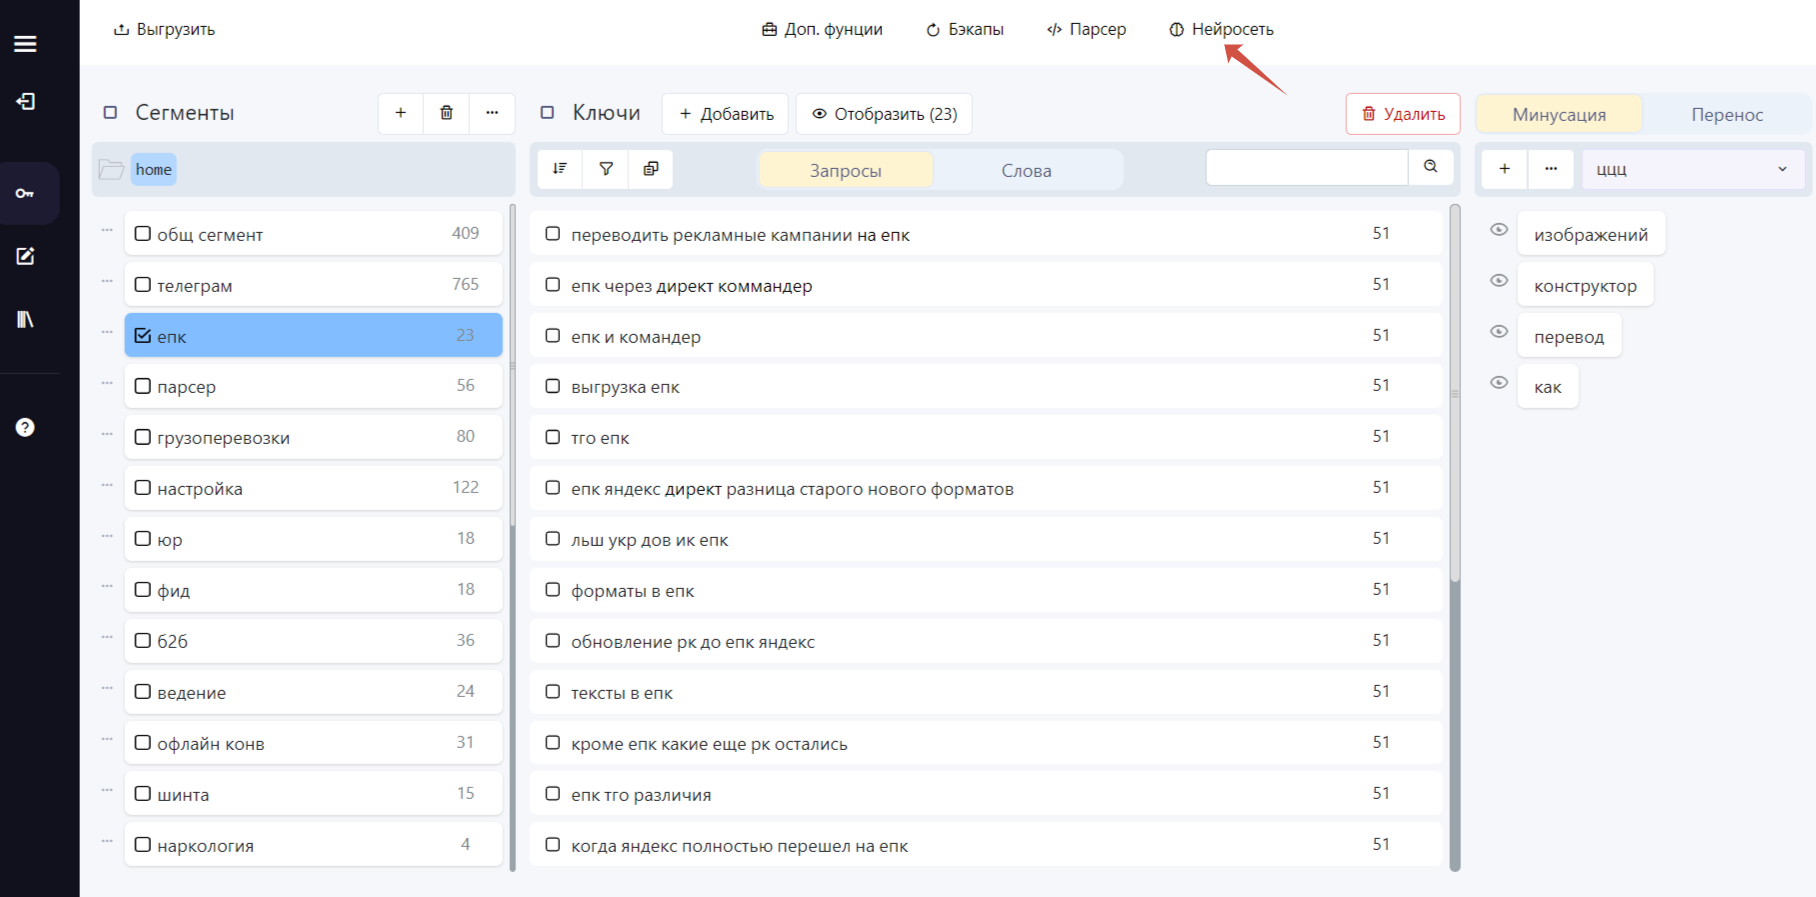Open the segments more options ellipsis
The image size is (1816, 897).
pyautogui.click(x=492, y=113)
